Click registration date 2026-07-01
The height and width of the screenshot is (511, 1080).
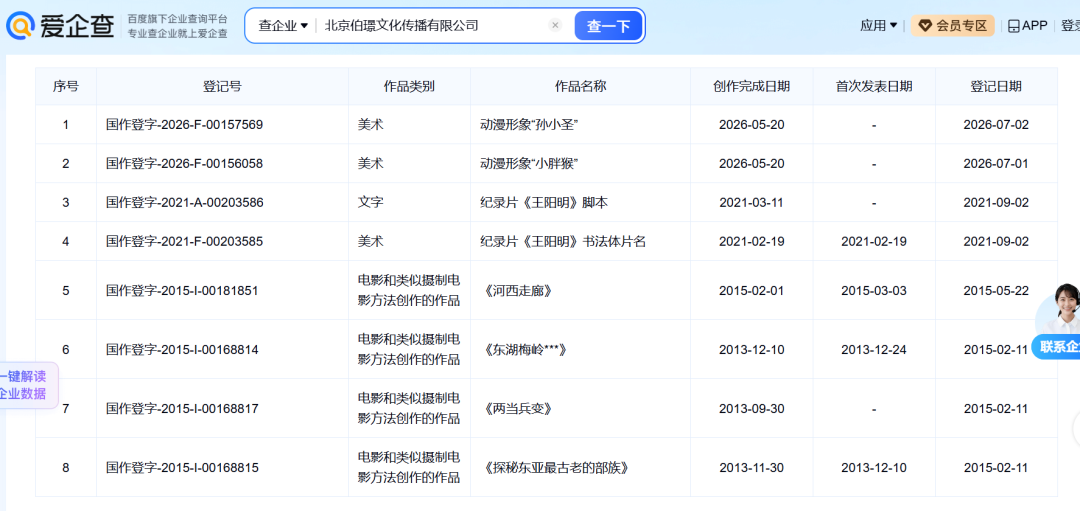(996, 163)
